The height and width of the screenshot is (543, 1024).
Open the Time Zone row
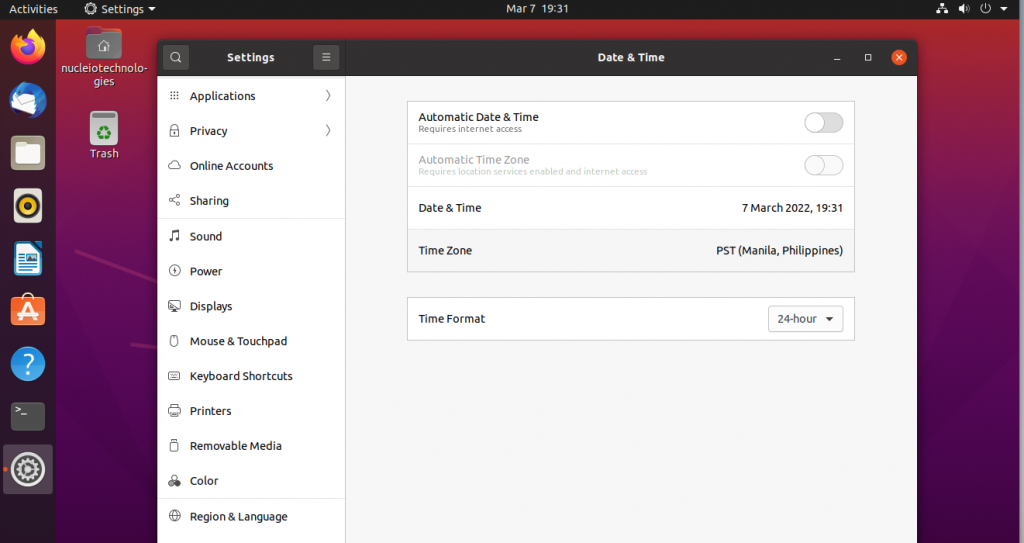pos(630,250)
